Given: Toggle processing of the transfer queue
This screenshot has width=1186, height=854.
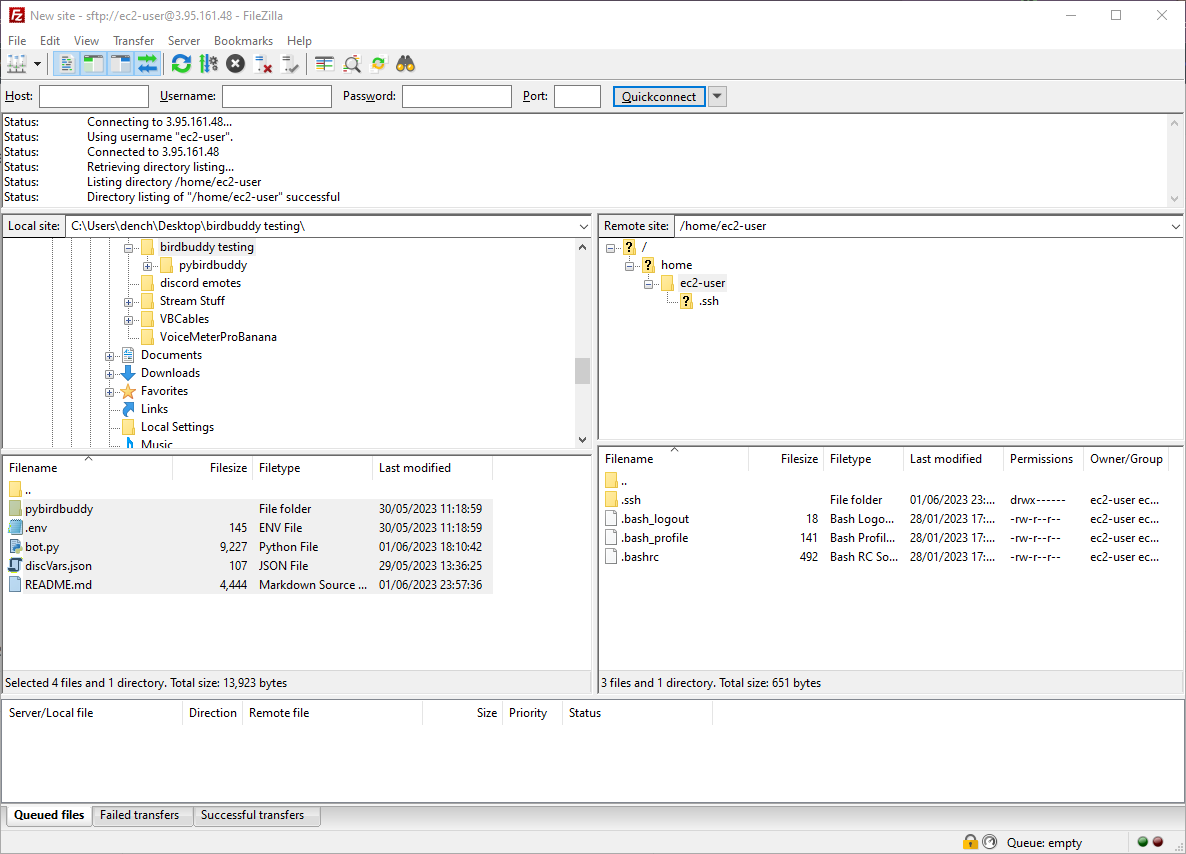Looking at the screenshot, I should (209, 64).
